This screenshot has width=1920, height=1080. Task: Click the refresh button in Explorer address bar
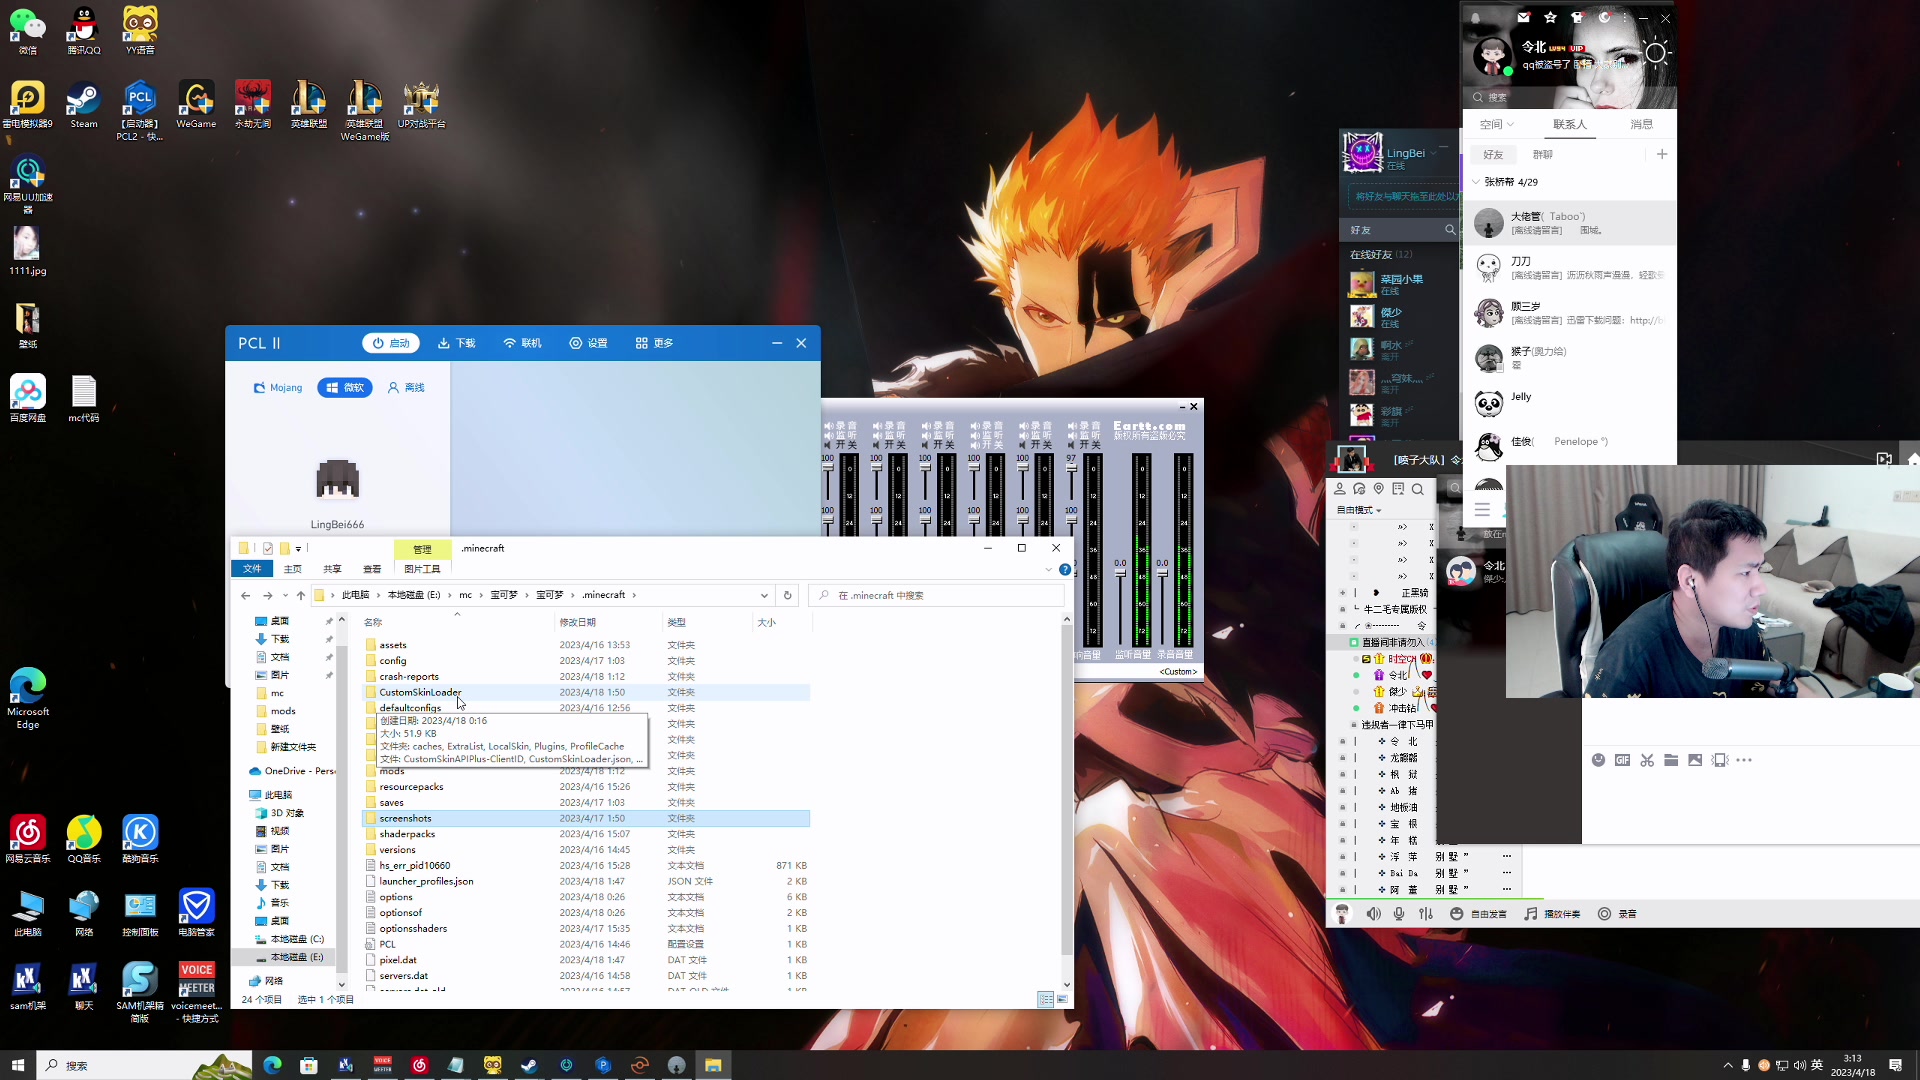pyautogui.click(x=787, y=595)
